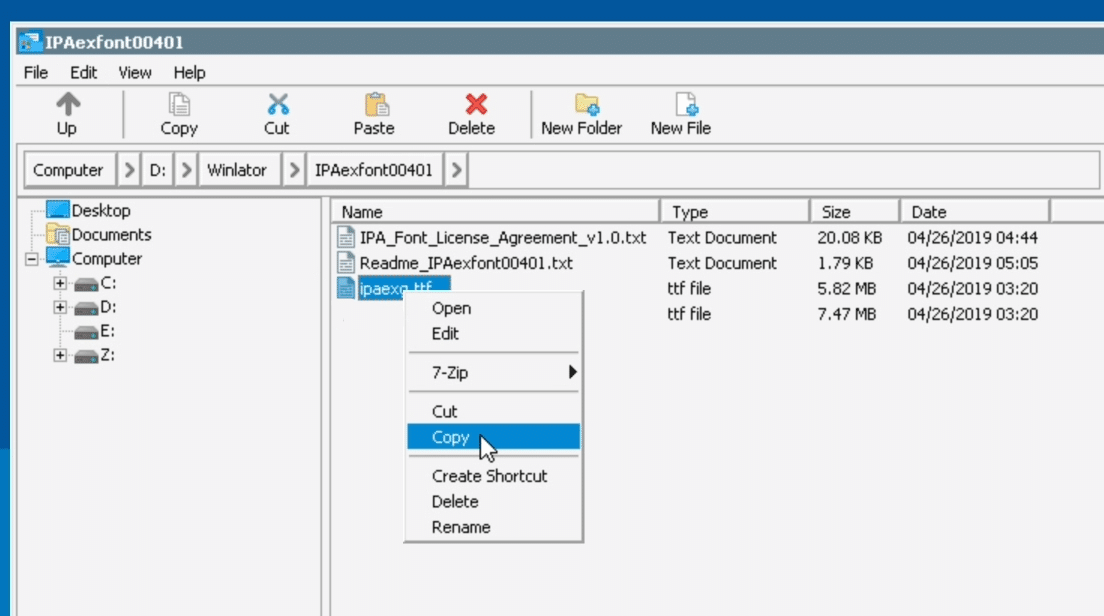Screen dimensions: 1104x616
Task: Choose Rename in the context menu
Action: [494, 527]
